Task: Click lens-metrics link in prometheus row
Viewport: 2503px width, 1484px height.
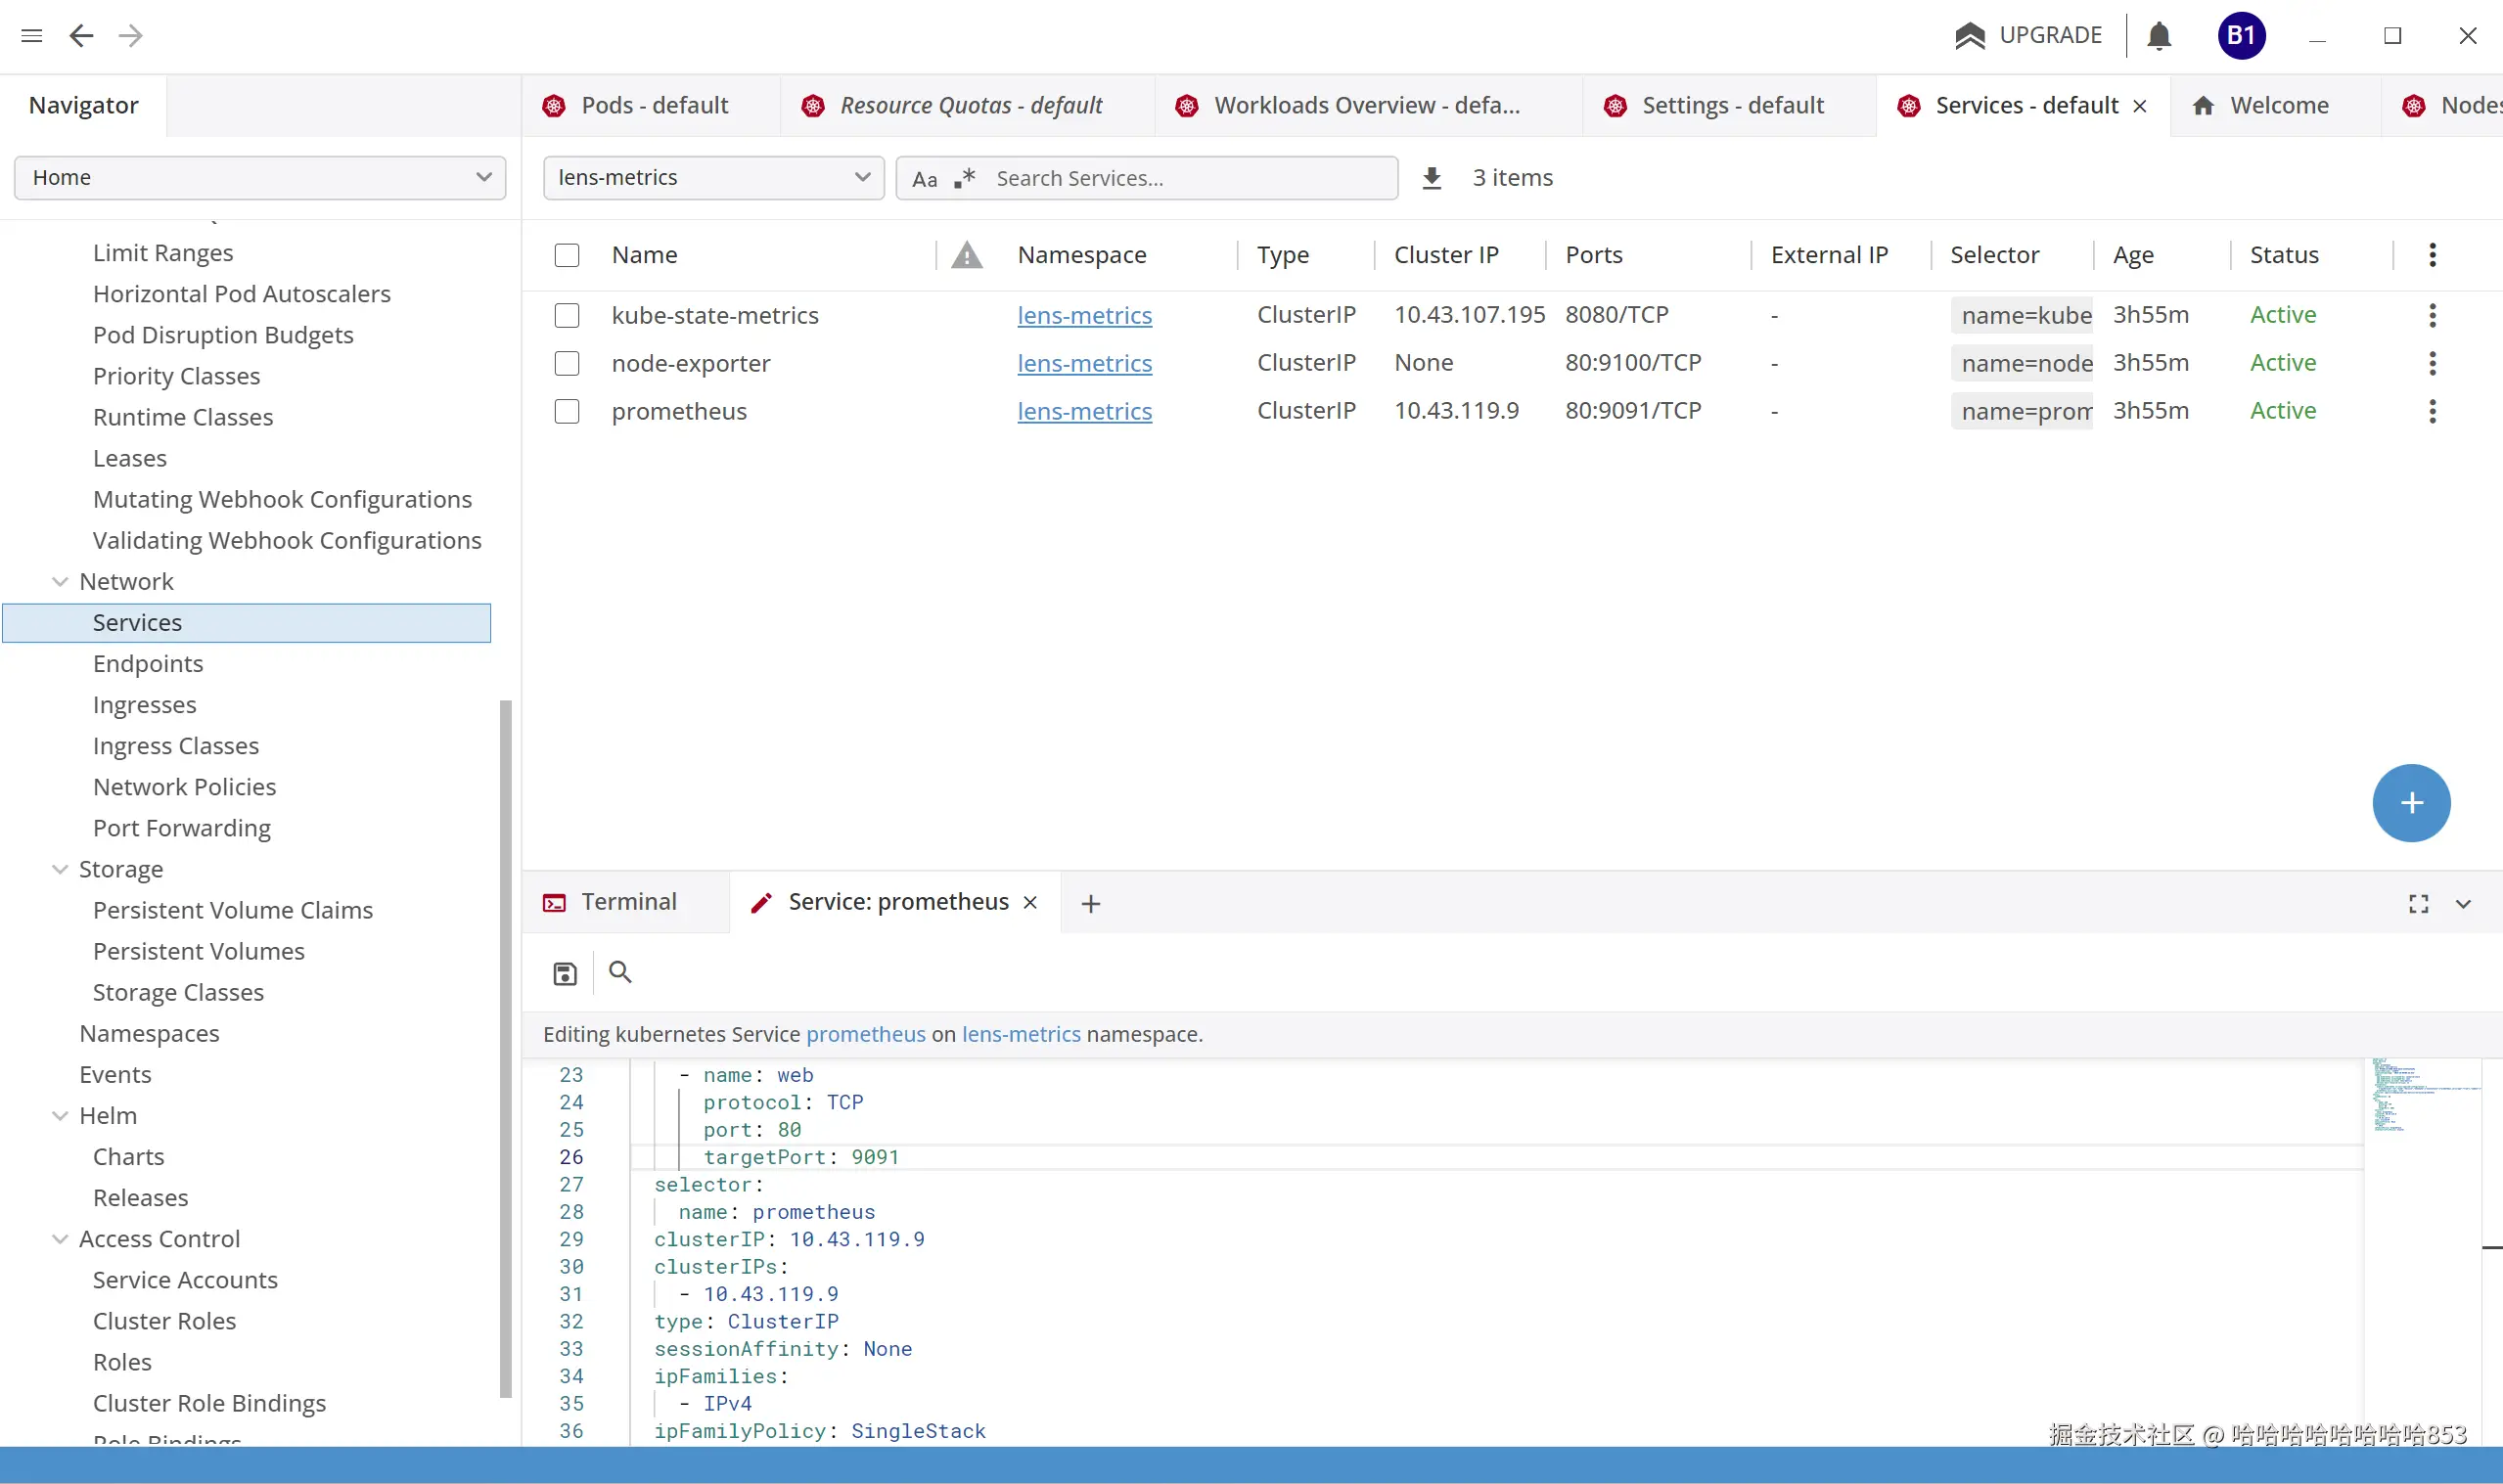Action: 1084,411
